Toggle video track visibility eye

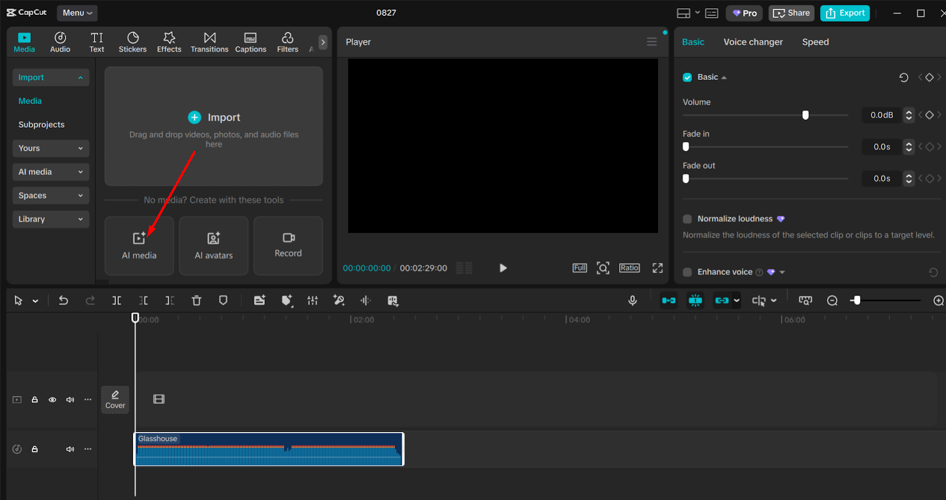(52, 400)
